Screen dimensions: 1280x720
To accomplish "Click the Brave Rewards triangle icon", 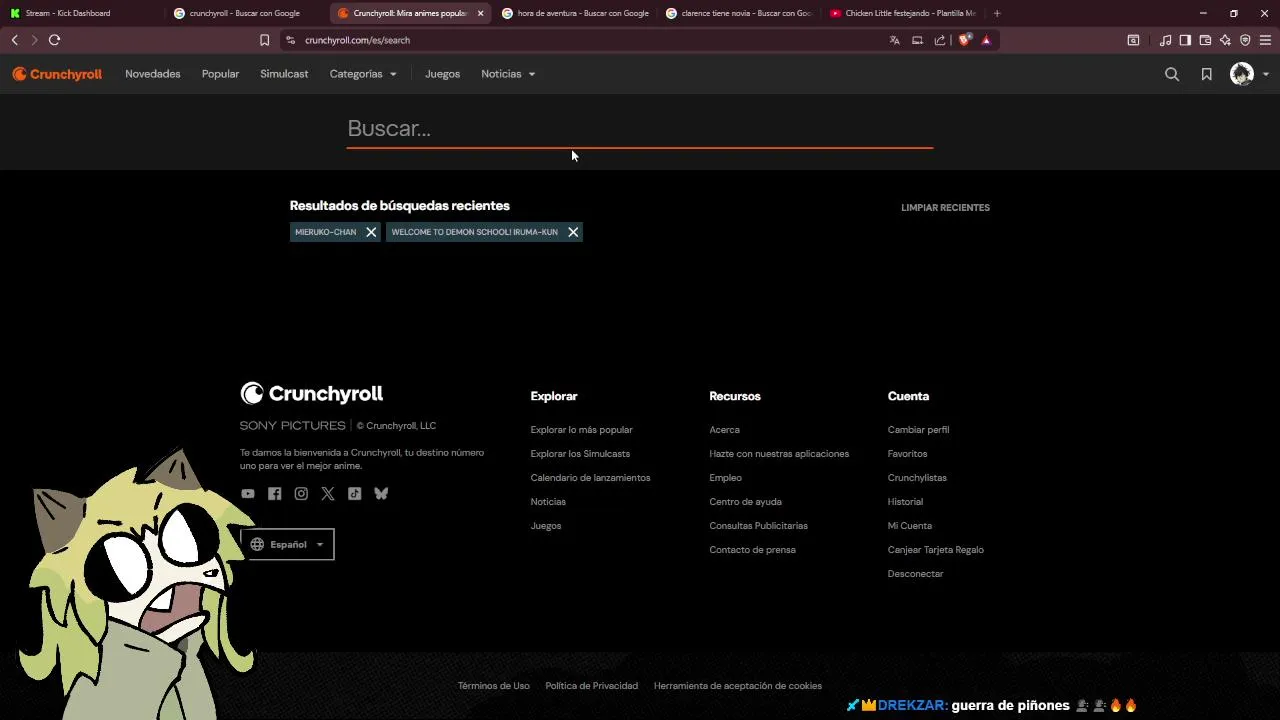I will click(986, 40).
